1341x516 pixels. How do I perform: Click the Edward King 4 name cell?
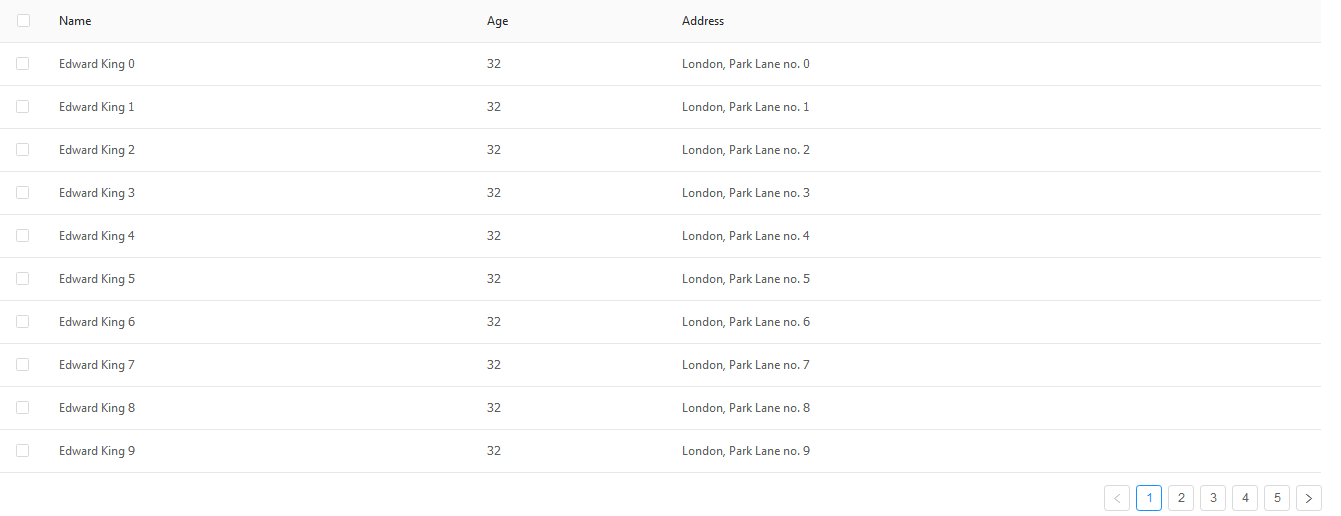[97, 236]
